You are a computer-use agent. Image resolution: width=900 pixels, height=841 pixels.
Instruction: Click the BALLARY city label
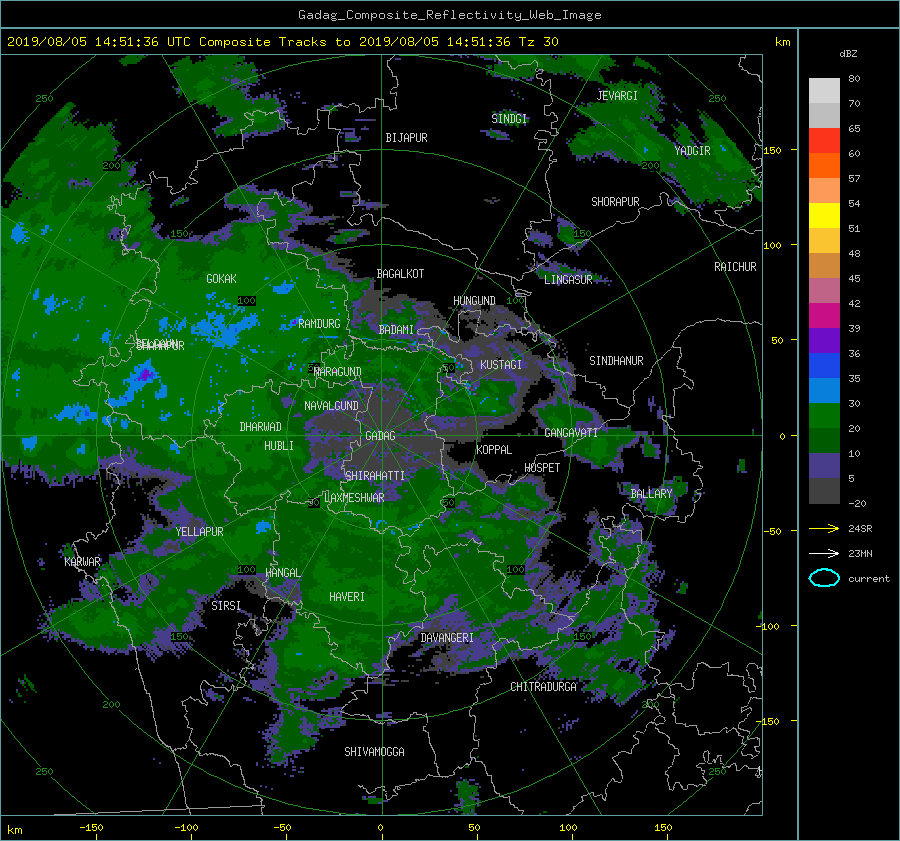point(651,494)
